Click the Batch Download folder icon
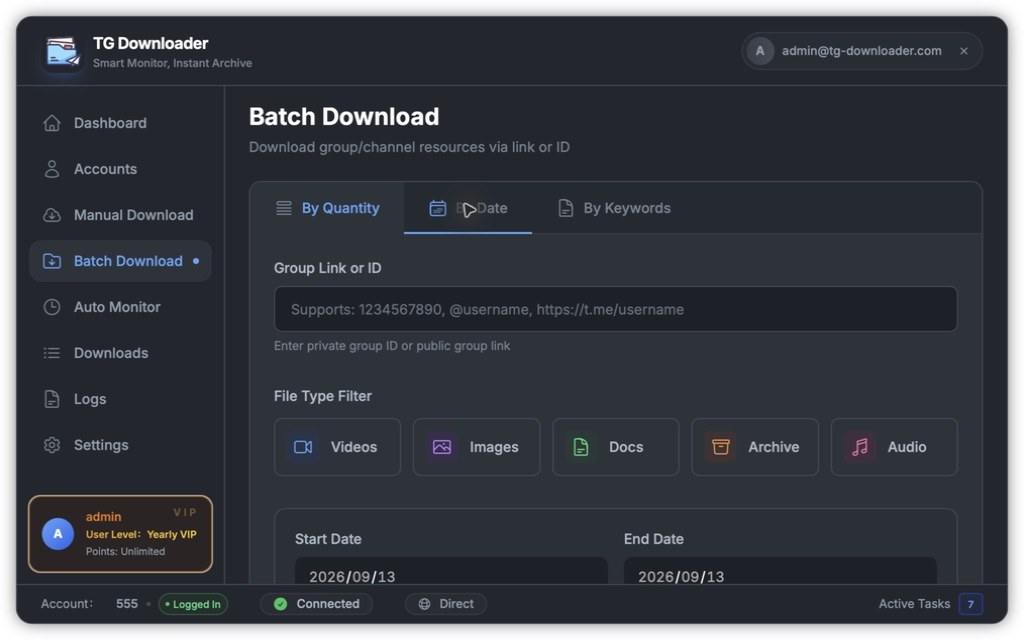 tap(52, 261)
